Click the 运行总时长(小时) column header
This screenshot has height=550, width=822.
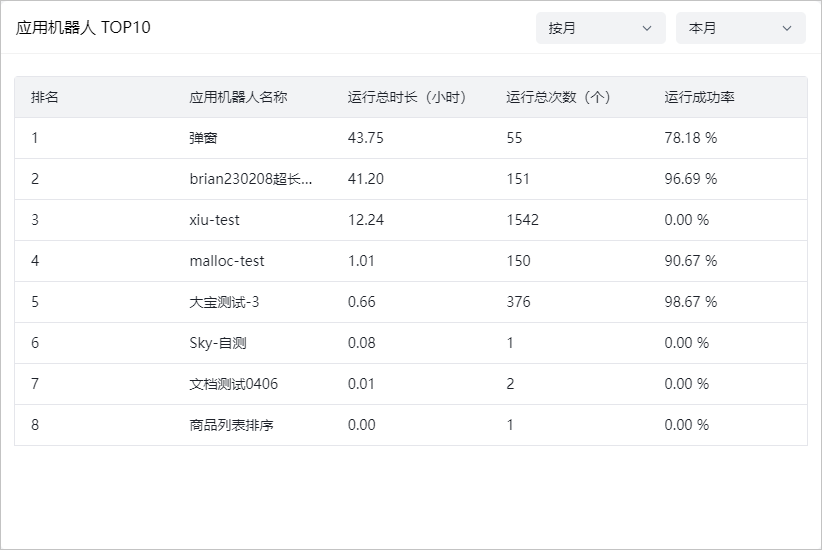click(x=407, y=97)
